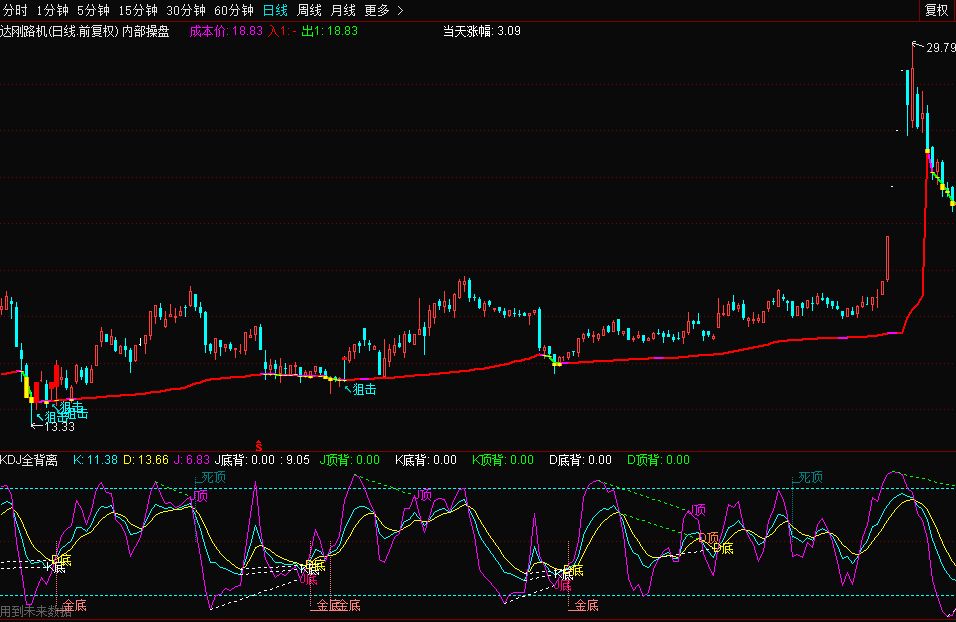This screenshot has width=956, height=622.
Task: Switch to the 周线 weekly tab
Action: coord(309,10)
